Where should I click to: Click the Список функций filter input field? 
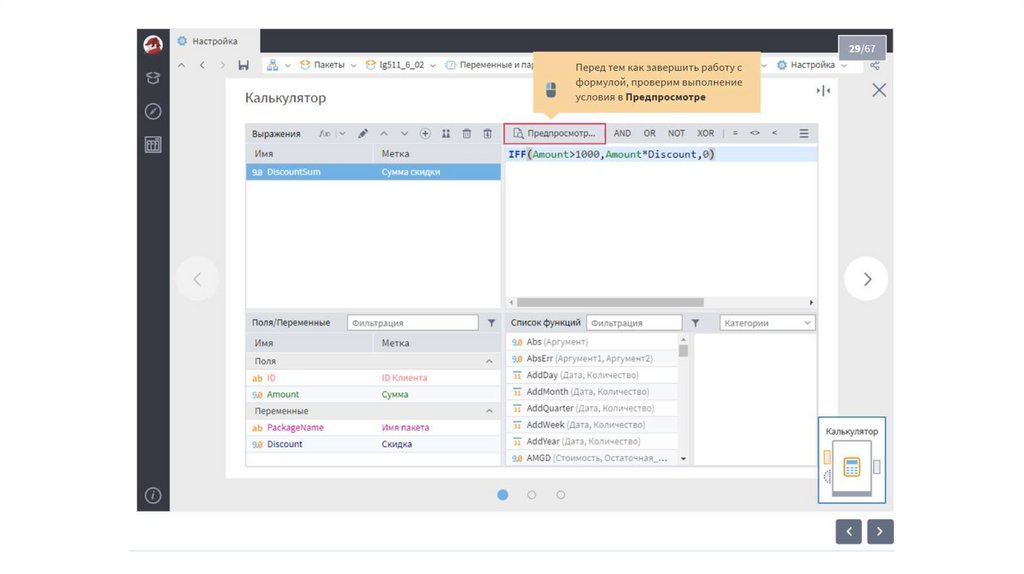pyautogui.click(x=633, y=323)
